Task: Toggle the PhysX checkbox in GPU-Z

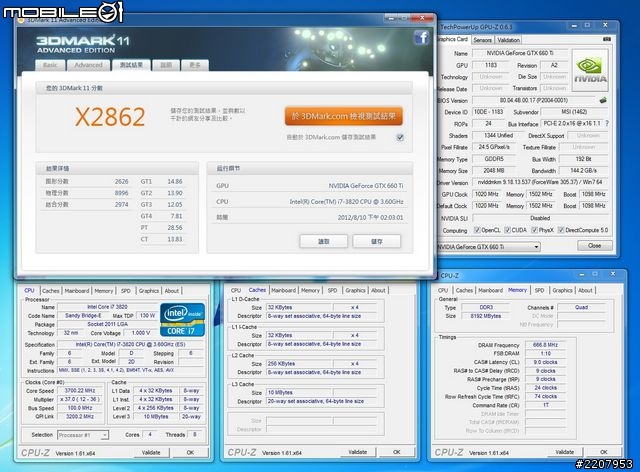Action: click(534, 230)
